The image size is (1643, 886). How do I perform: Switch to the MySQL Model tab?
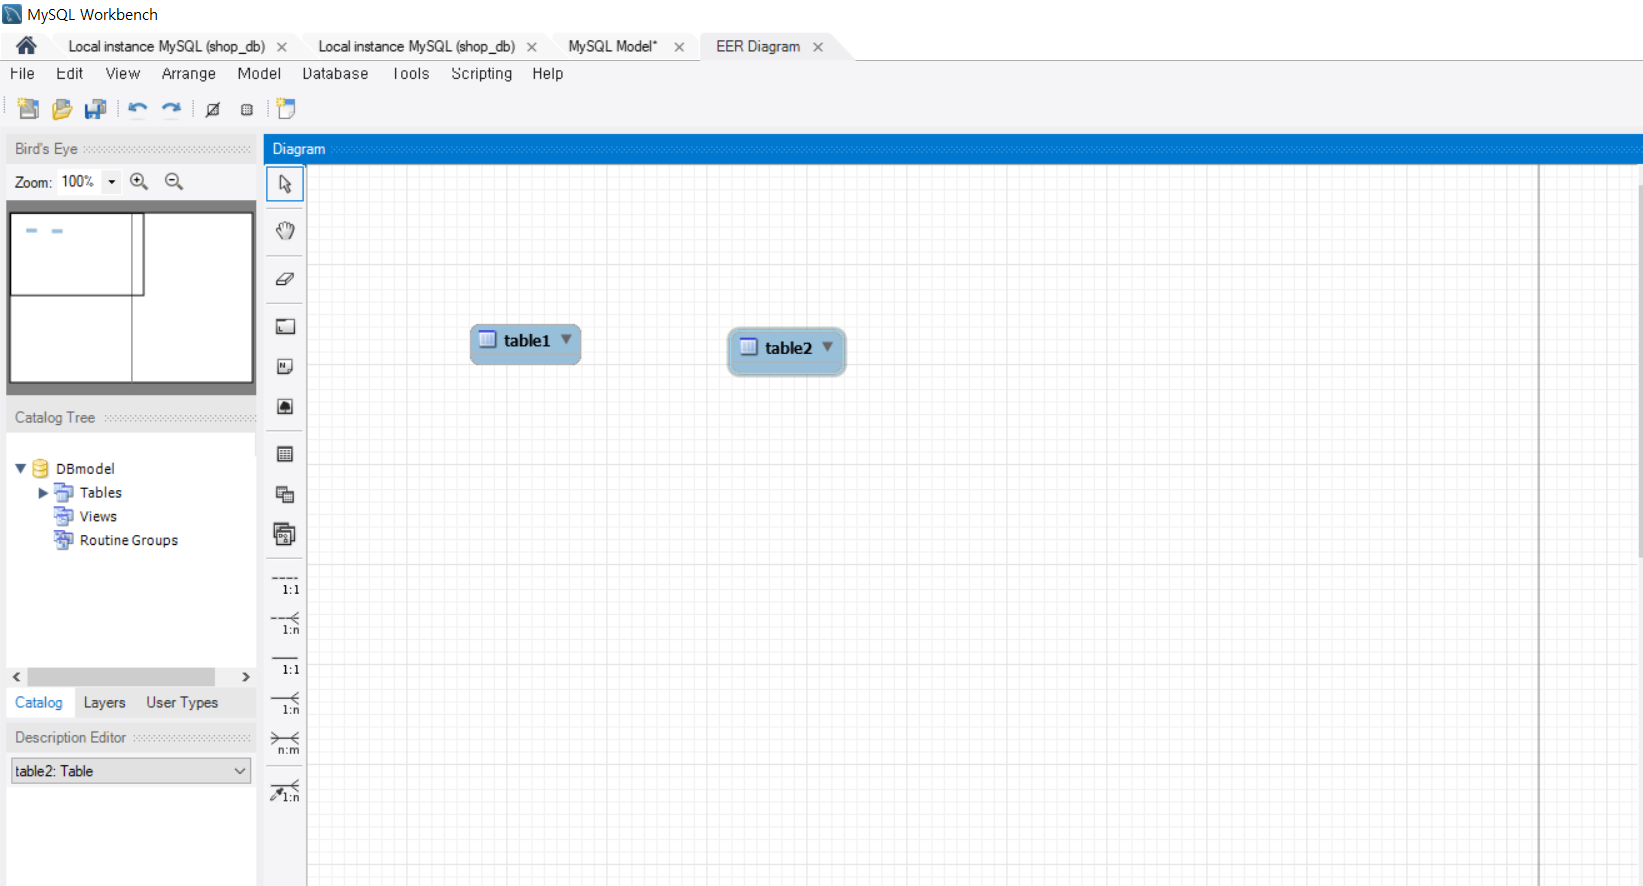click(613, 46)
